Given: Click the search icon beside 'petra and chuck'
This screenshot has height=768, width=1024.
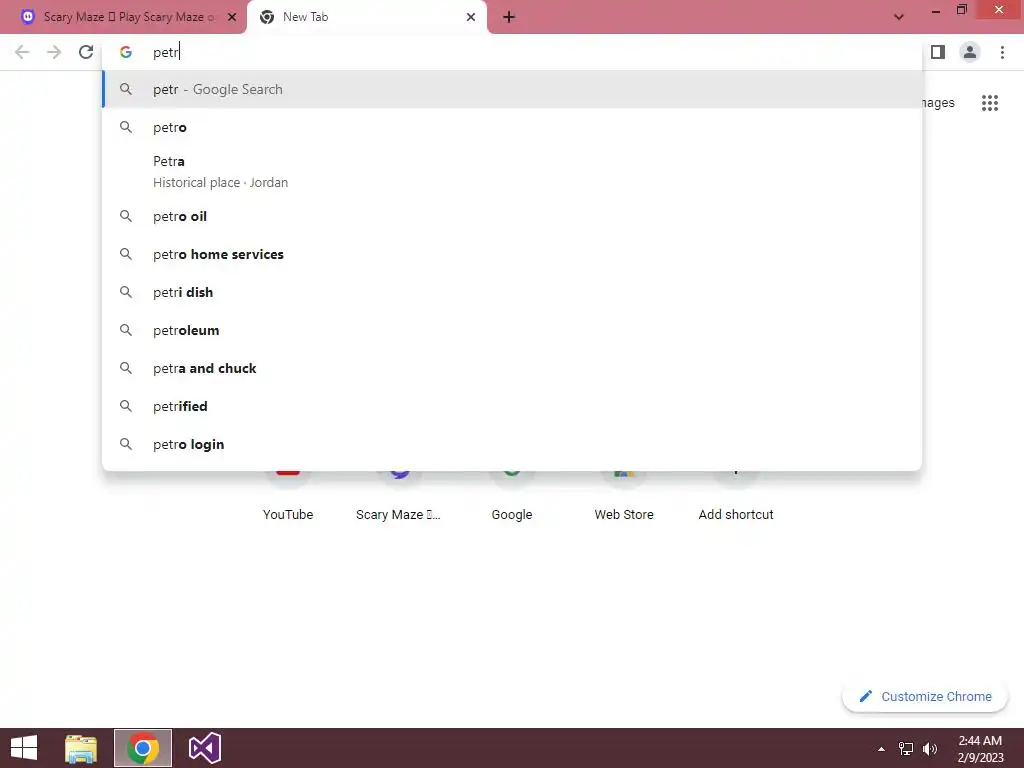Looking at the screenshot, I should pos(126,368).
